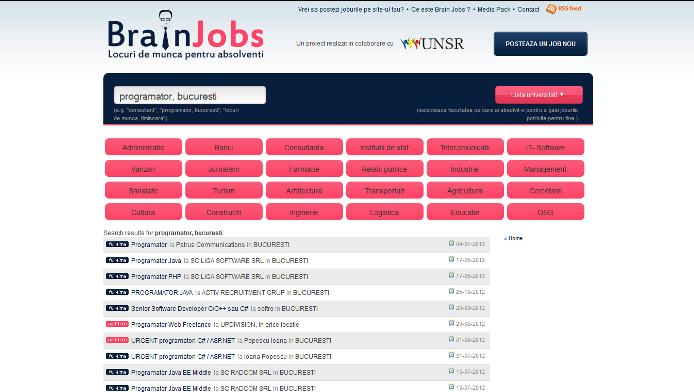Screen dimensions: 694x392
Task: Click the BrainJobs logo
Action: 185,35
